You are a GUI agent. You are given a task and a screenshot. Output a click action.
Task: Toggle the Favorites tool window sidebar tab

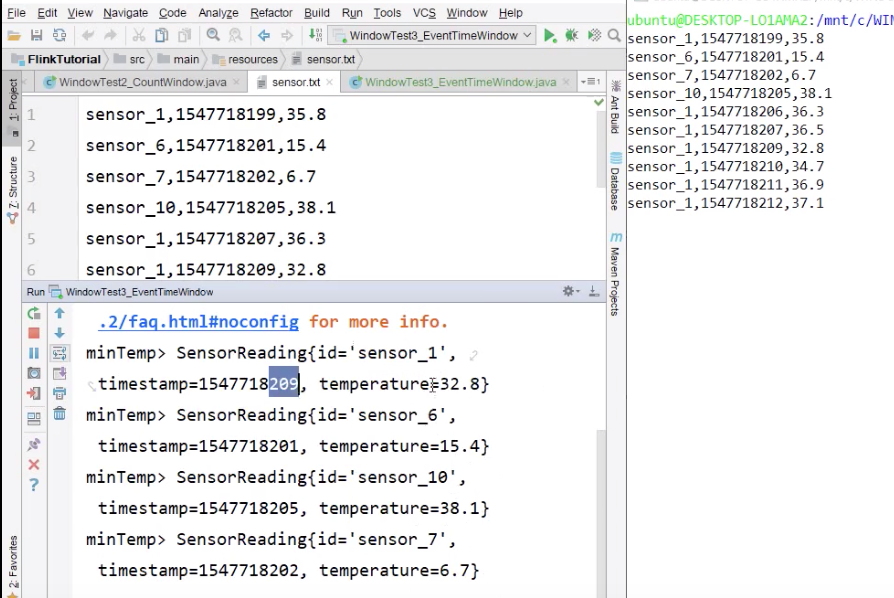(13, 566)
